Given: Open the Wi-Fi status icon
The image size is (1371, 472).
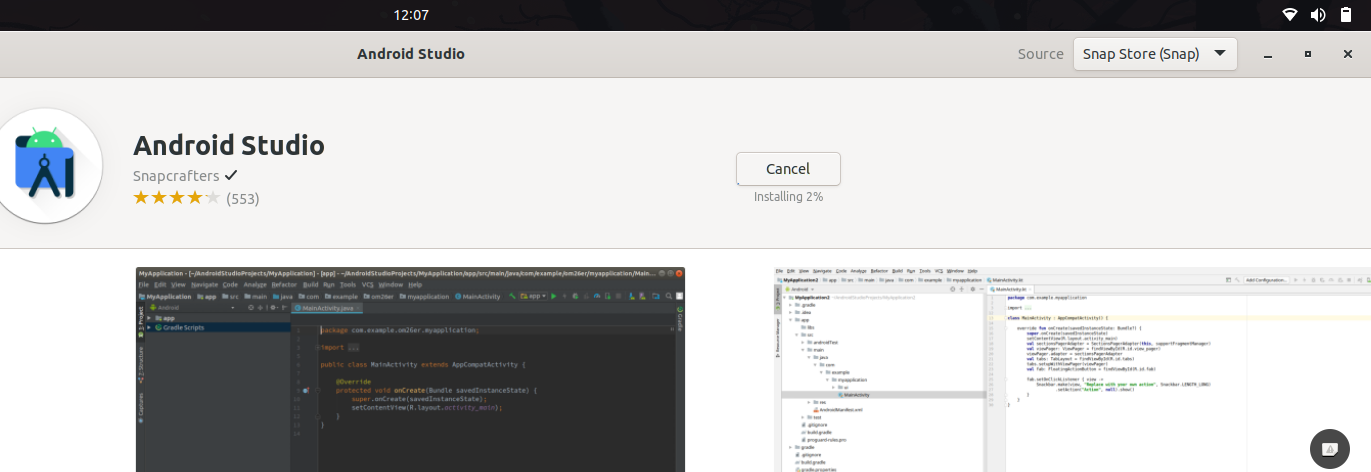Looking at the screenshot, I should 1290,15.
